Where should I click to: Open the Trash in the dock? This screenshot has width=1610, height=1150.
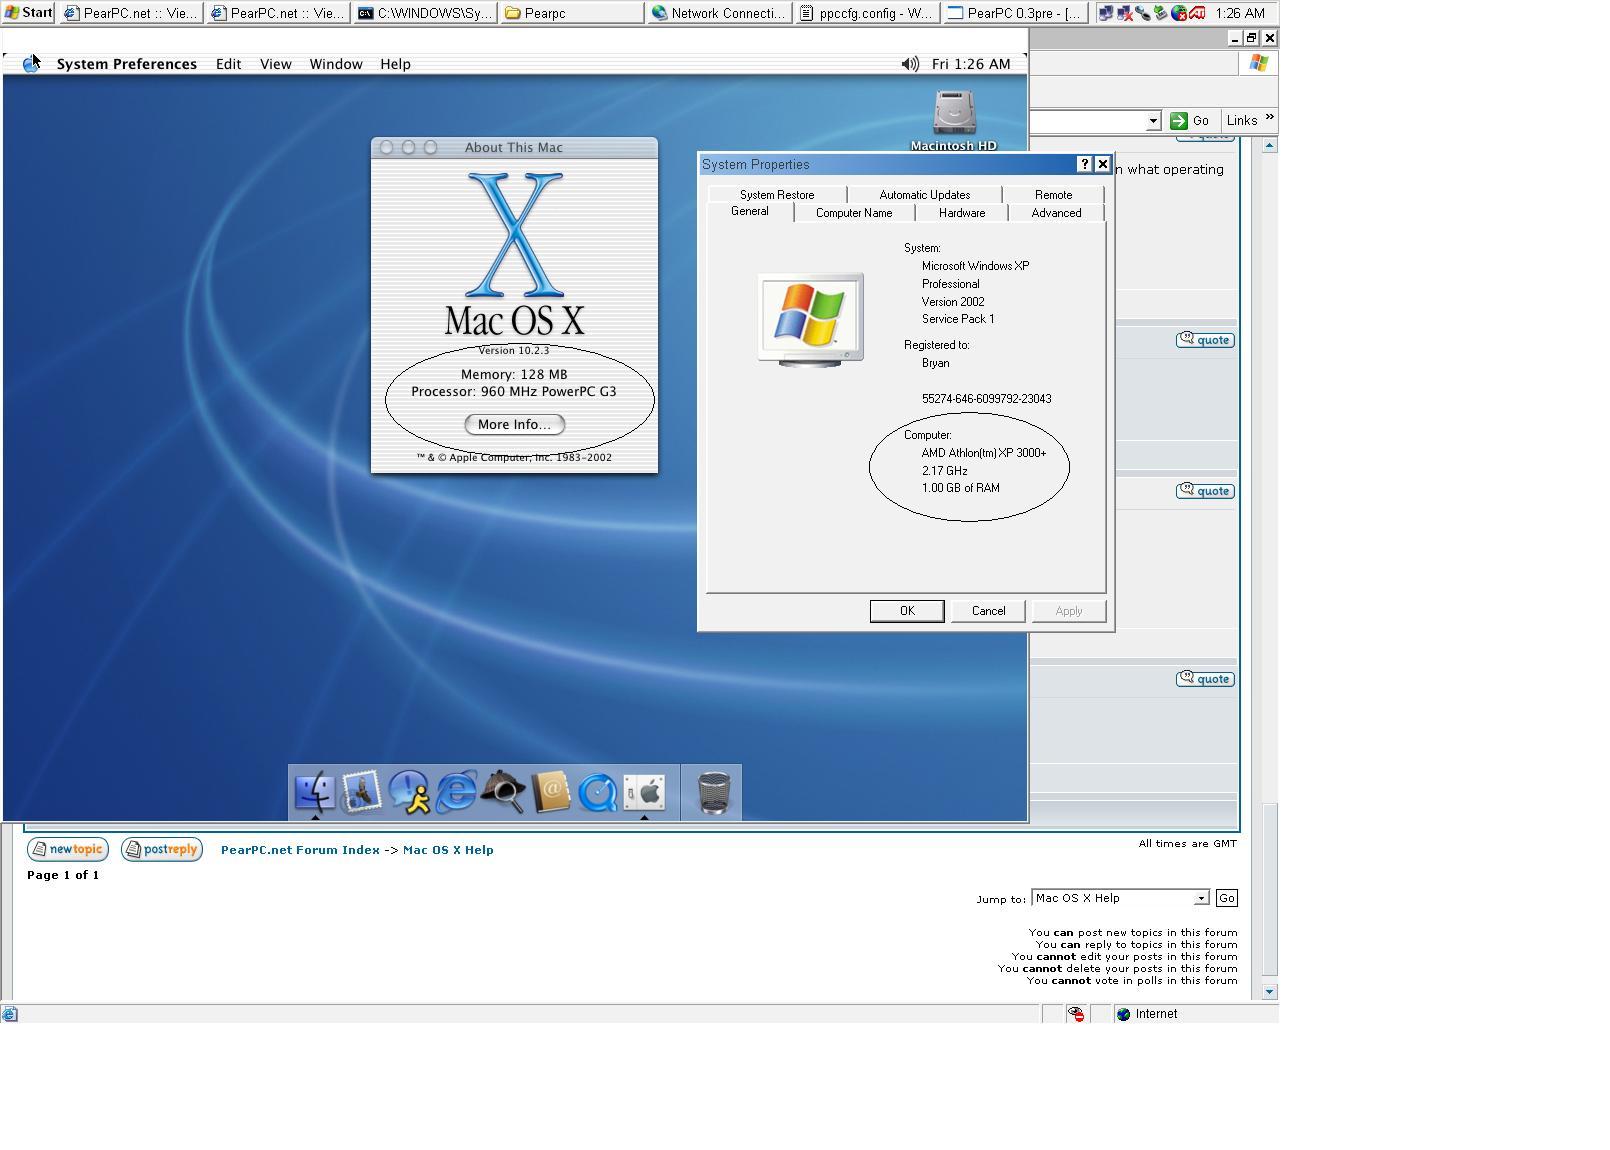click(x=713, y=792)
